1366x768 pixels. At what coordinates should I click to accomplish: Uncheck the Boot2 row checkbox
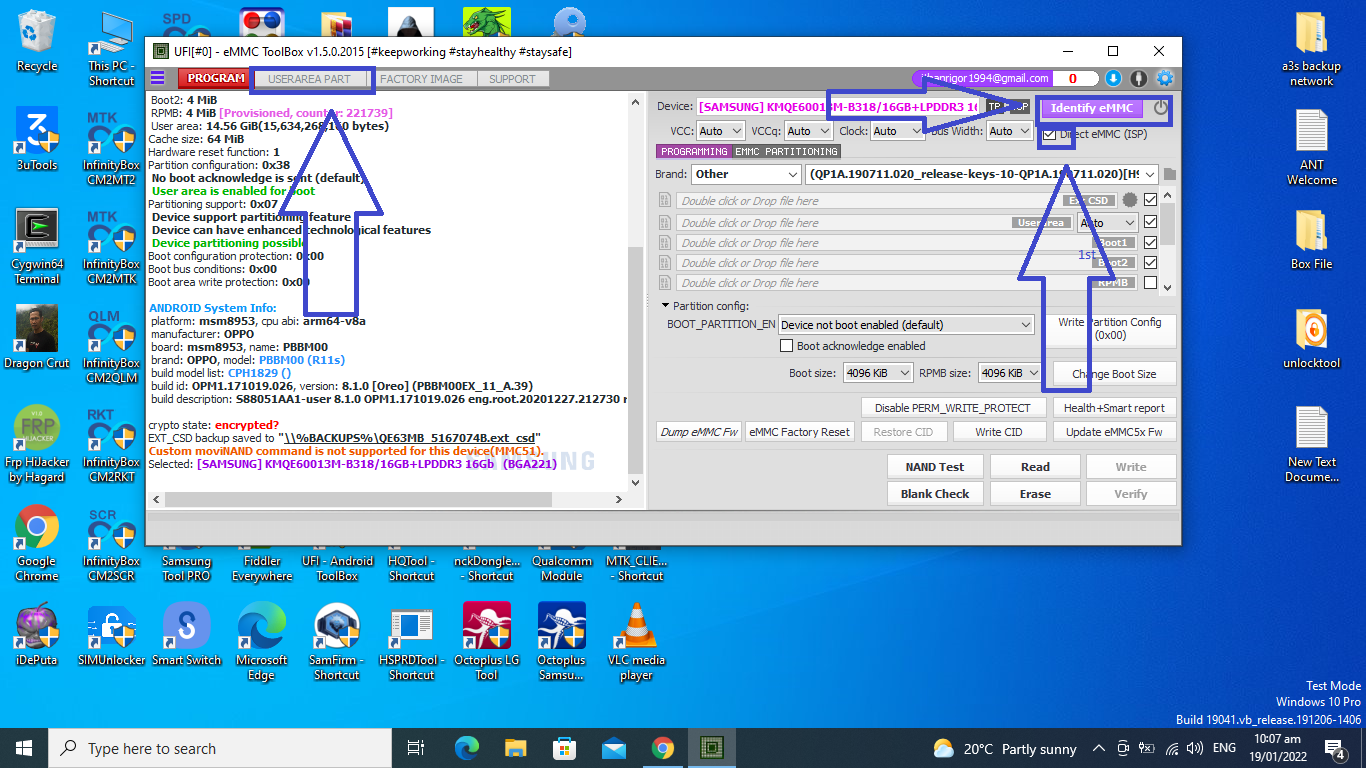tap(1151, 262)
